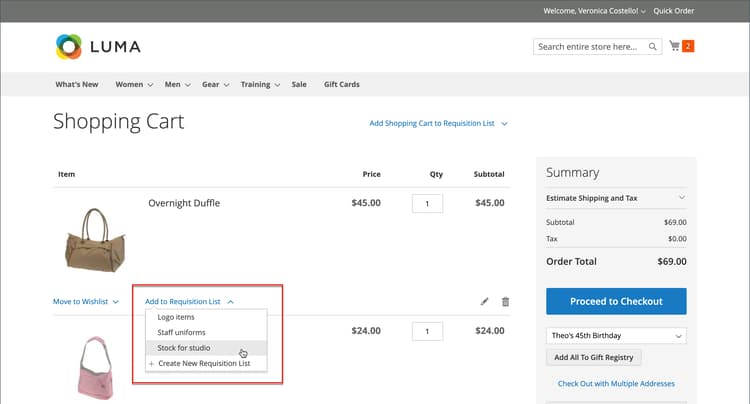Image resolution: width=750 pixels, height=404 pixels.
Task: Click the $45.00 price of Overnight Duffle
Action: point(366,203)
